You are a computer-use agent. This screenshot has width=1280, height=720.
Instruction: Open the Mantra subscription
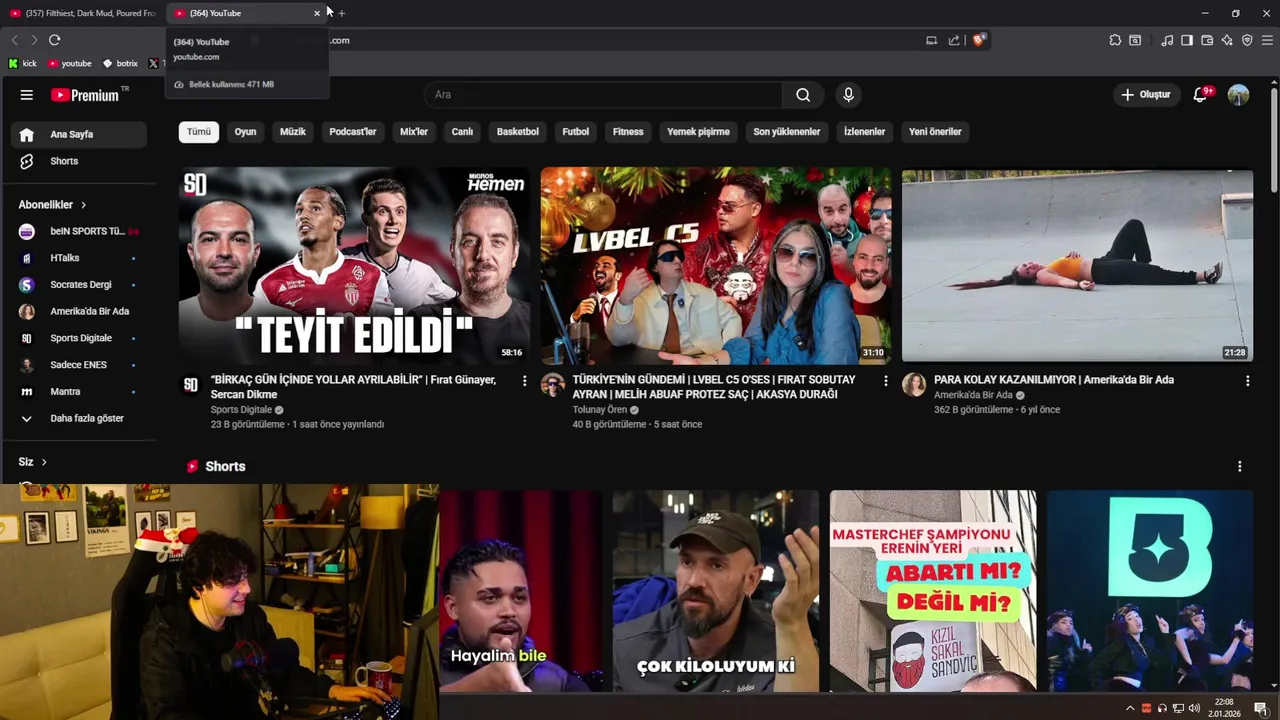78,392
